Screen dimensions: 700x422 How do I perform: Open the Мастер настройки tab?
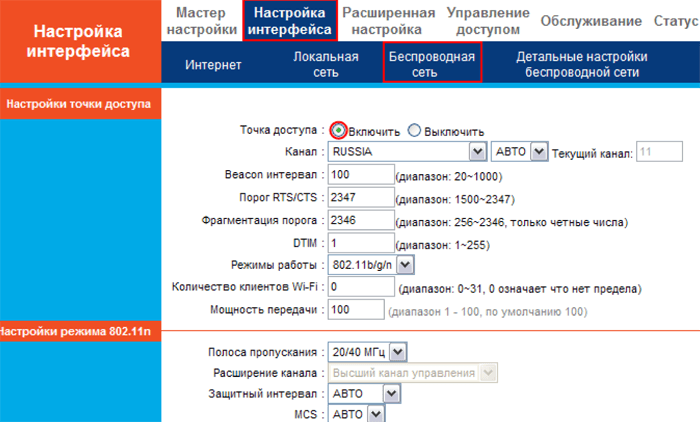(x=201, y=21)
